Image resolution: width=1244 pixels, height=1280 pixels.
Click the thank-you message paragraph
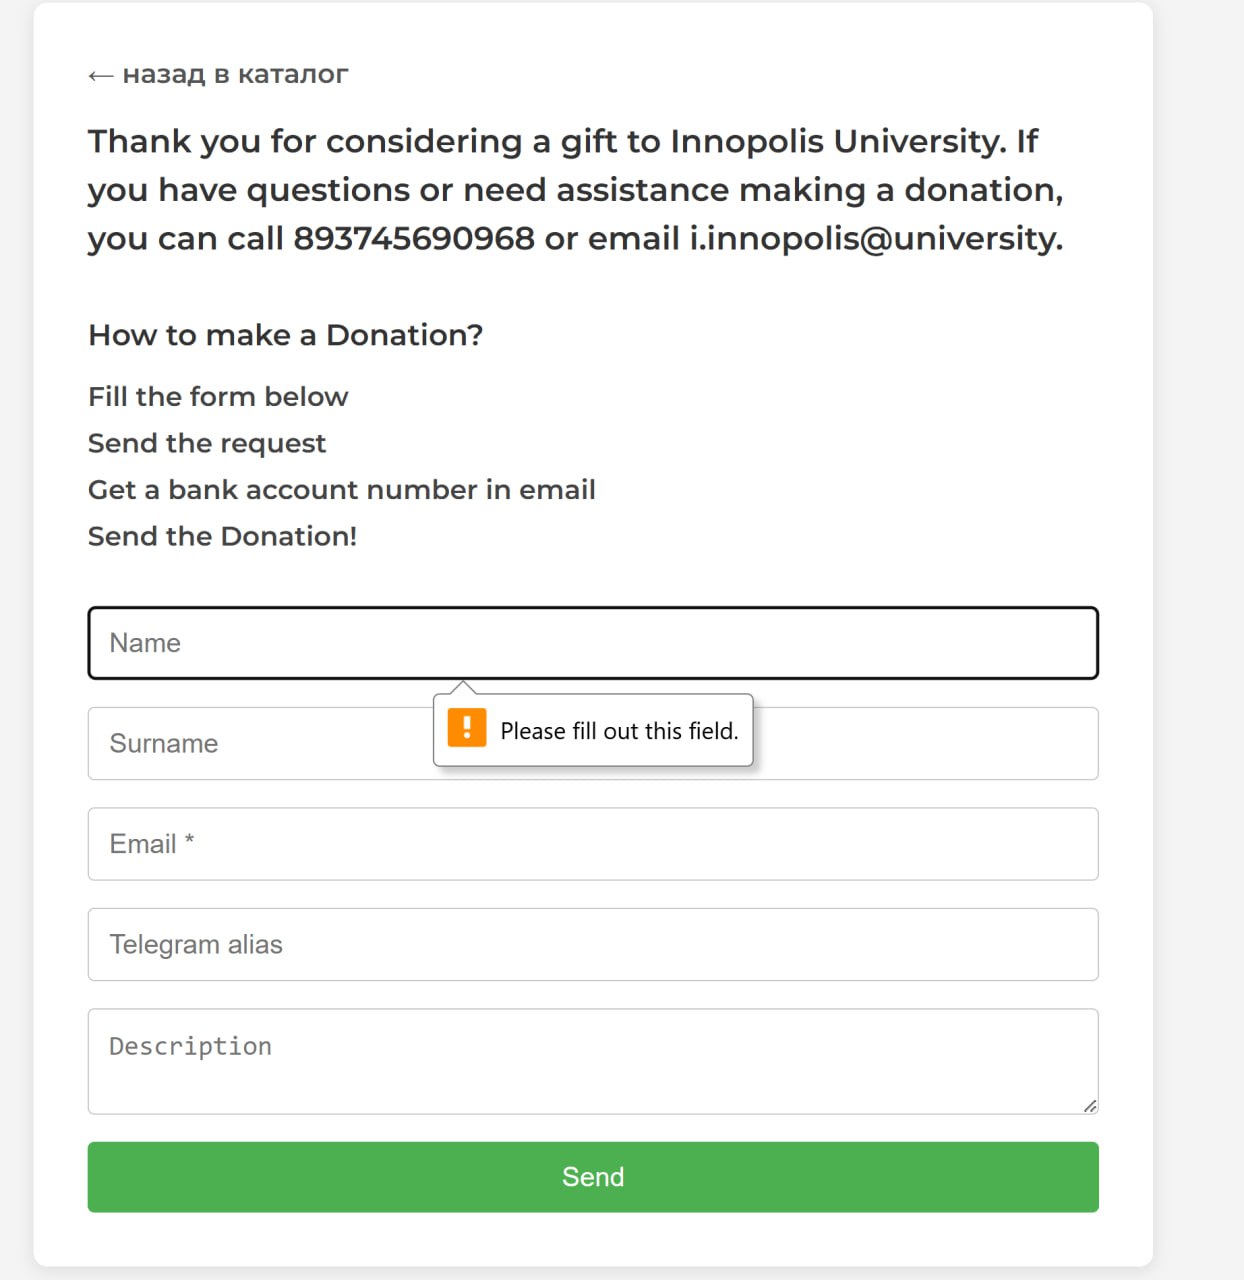coord(576,189)
